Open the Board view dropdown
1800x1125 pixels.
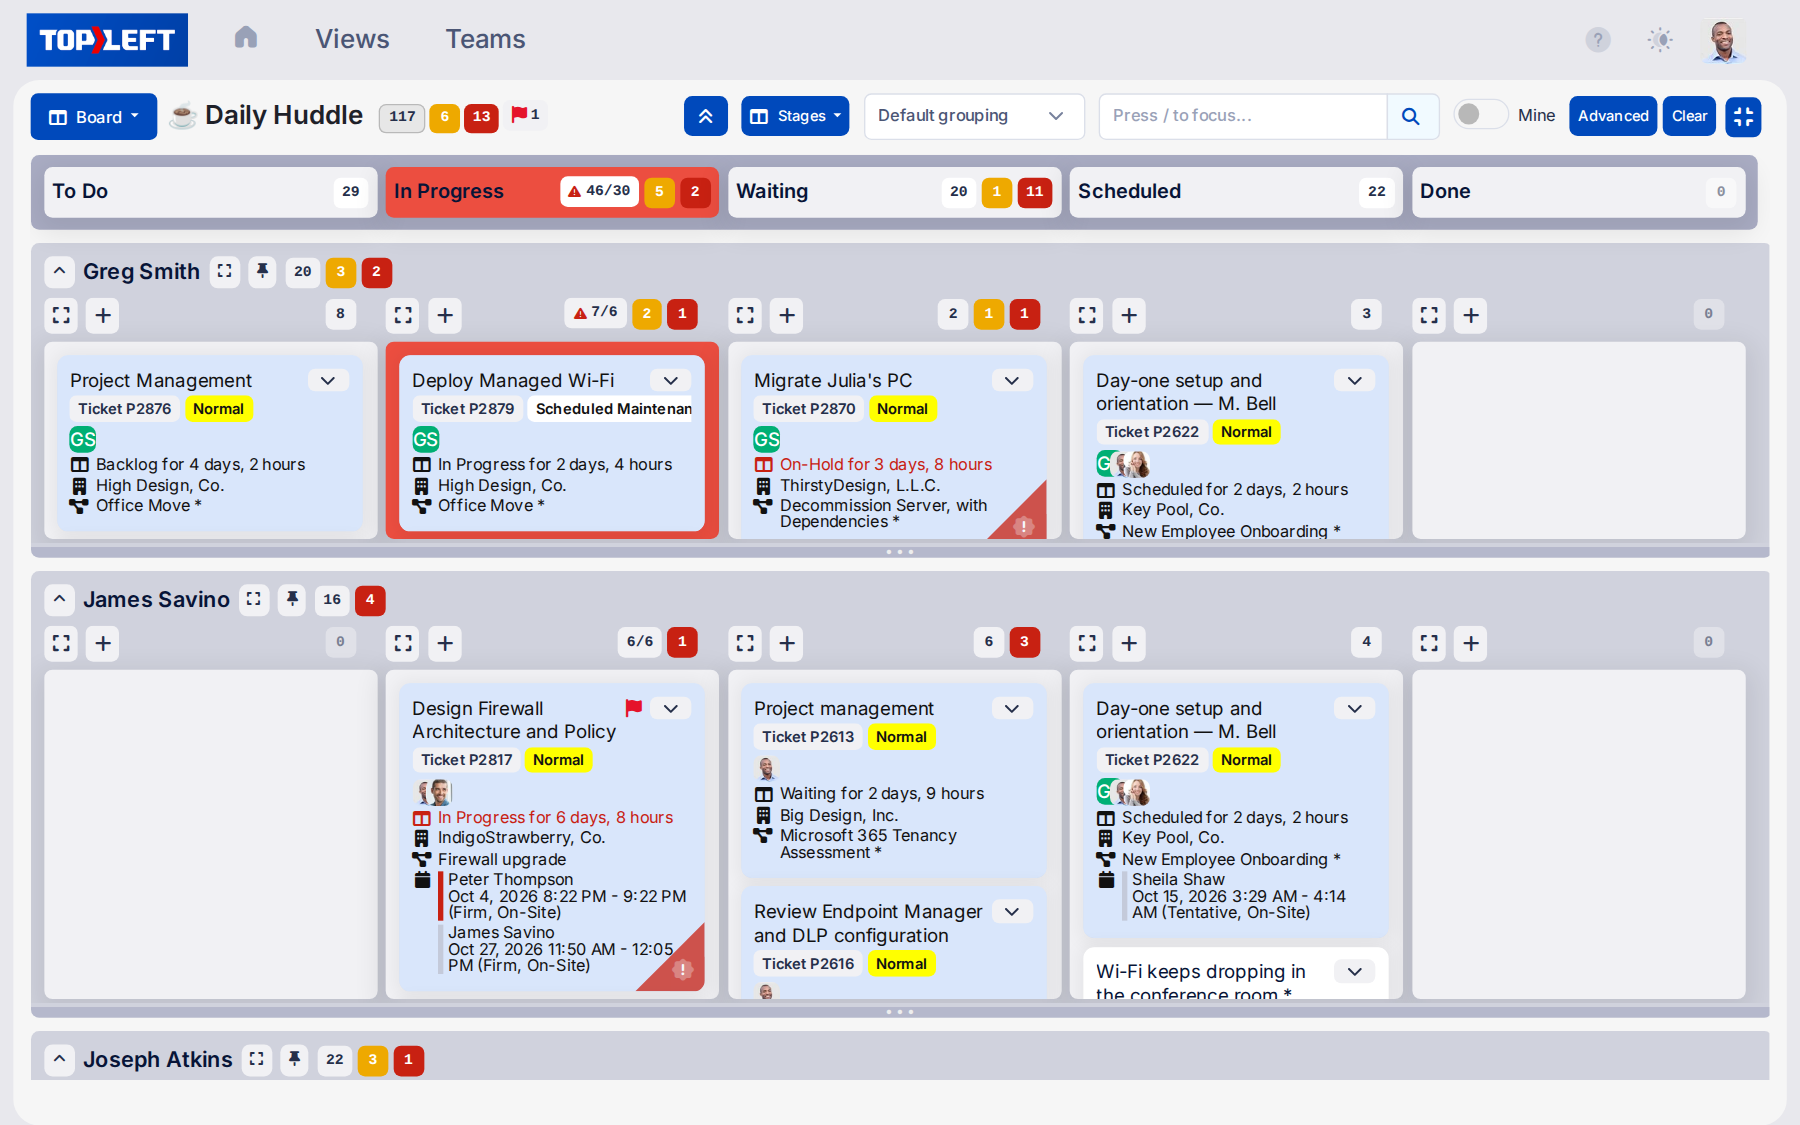[x=94, y=116]
